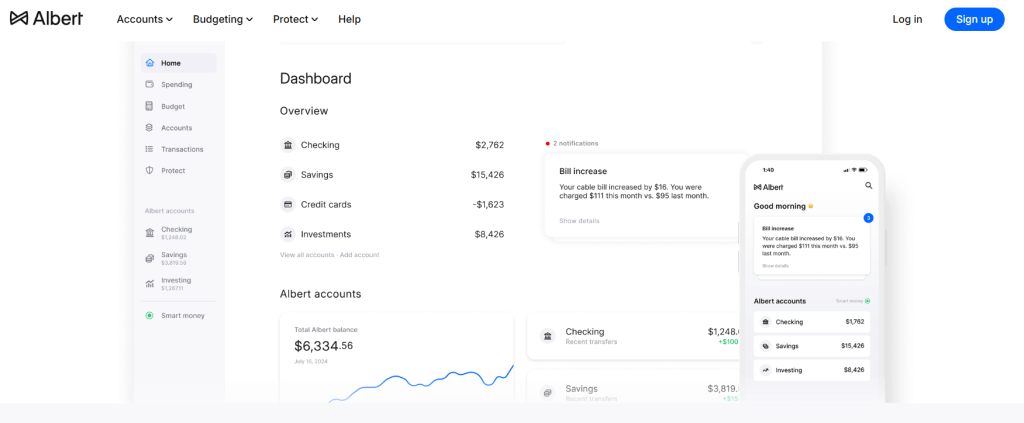Click the sidebar Checking bank icon
Screen dimensions: 1024x423
tap(150, 233)
